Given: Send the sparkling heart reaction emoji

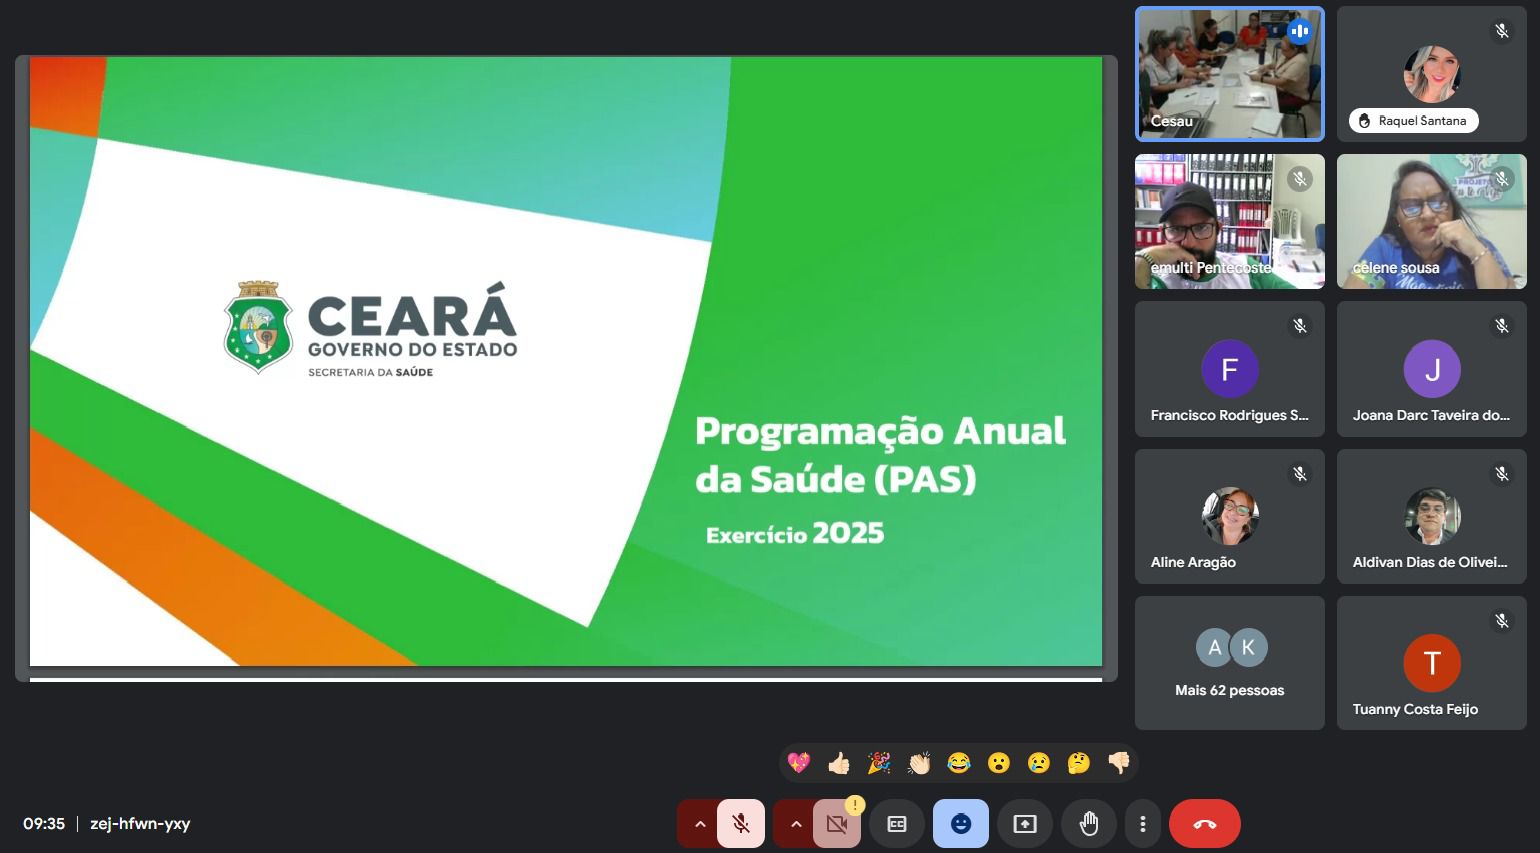Looking at the screenshot, I should [799, 763].
